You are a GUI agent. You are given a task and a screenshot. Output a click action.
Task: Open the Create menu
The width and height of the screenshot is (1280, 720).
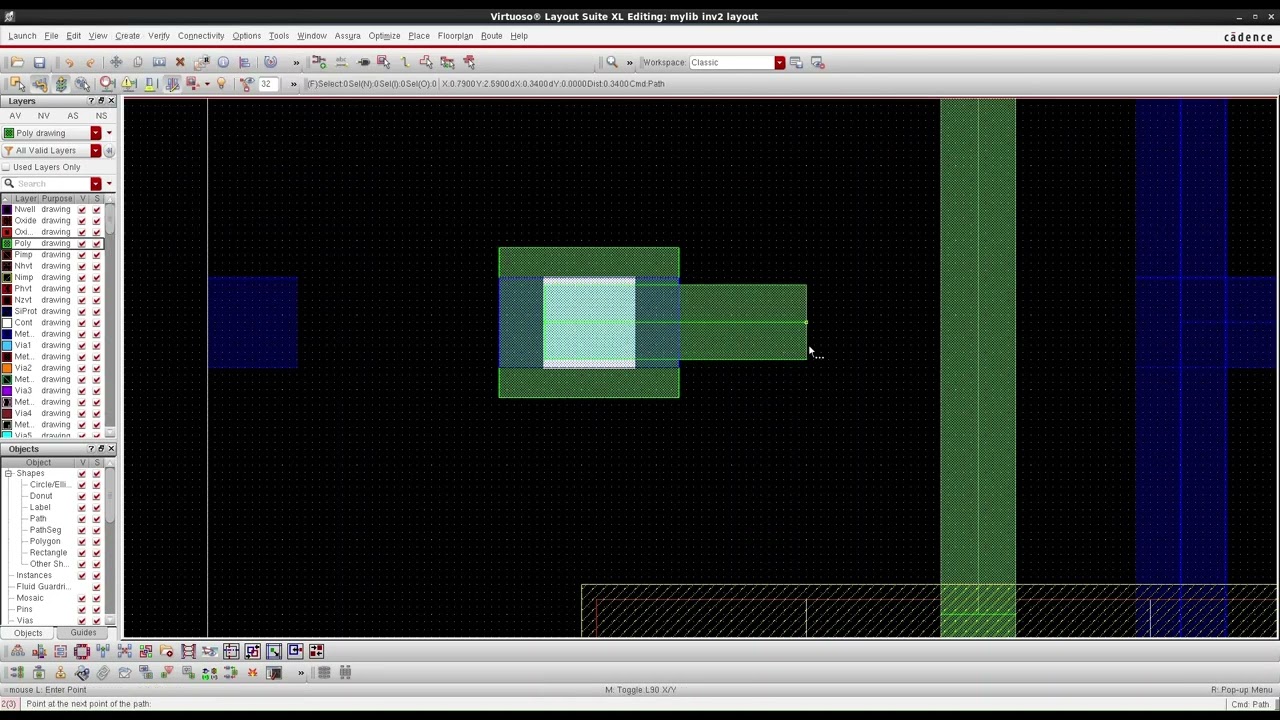[127, 36]
